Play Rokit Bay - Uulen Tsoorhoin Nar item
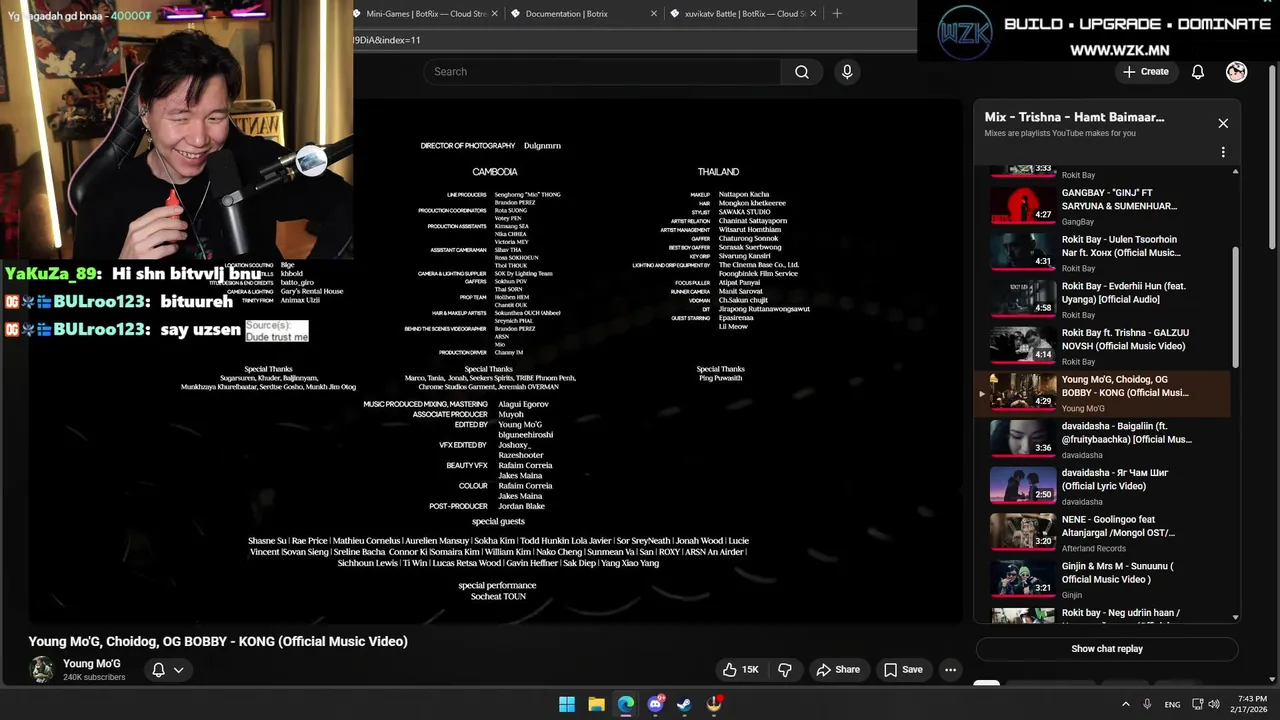Viewport: 1280px width, 720px height. click(x=1105, y=252)
